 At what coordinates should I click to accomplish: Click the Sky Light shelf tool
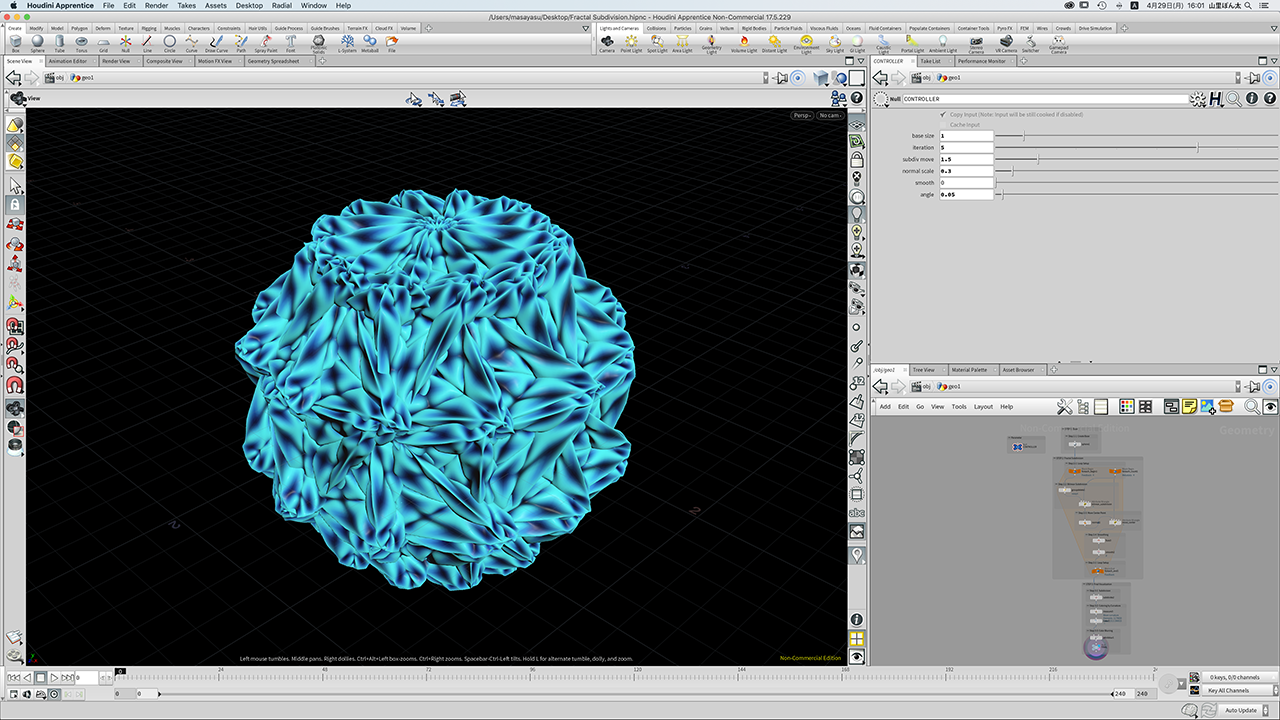tap(836, 42)
